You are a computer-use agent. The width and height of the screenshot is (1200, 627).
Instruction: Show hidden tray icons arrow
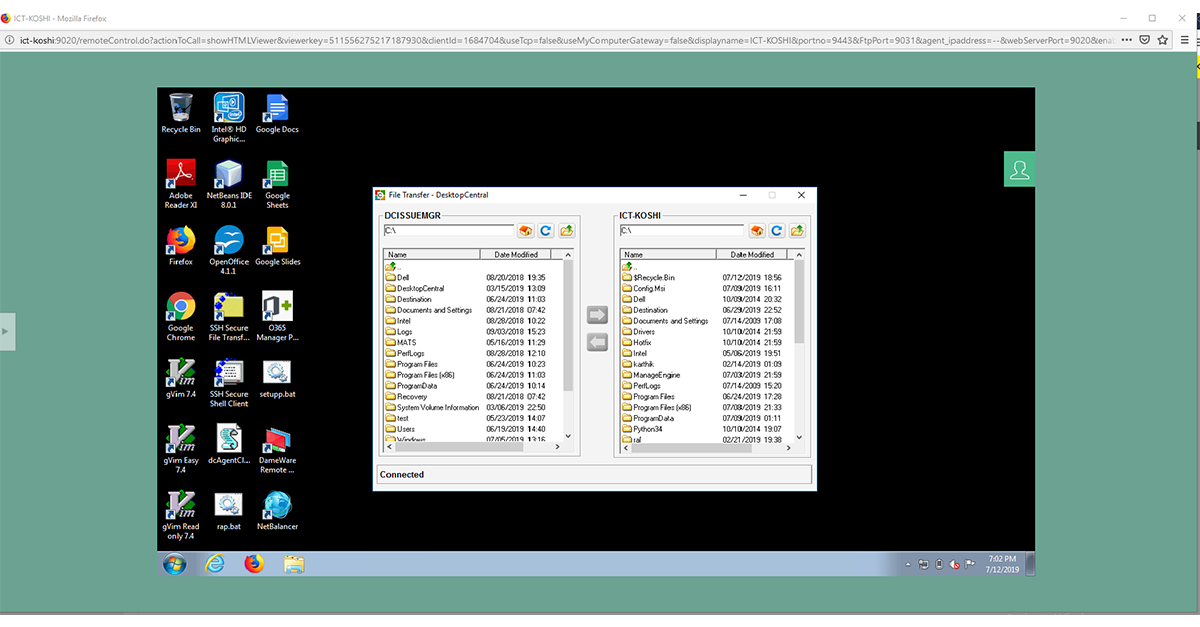(x=907, y=565)
